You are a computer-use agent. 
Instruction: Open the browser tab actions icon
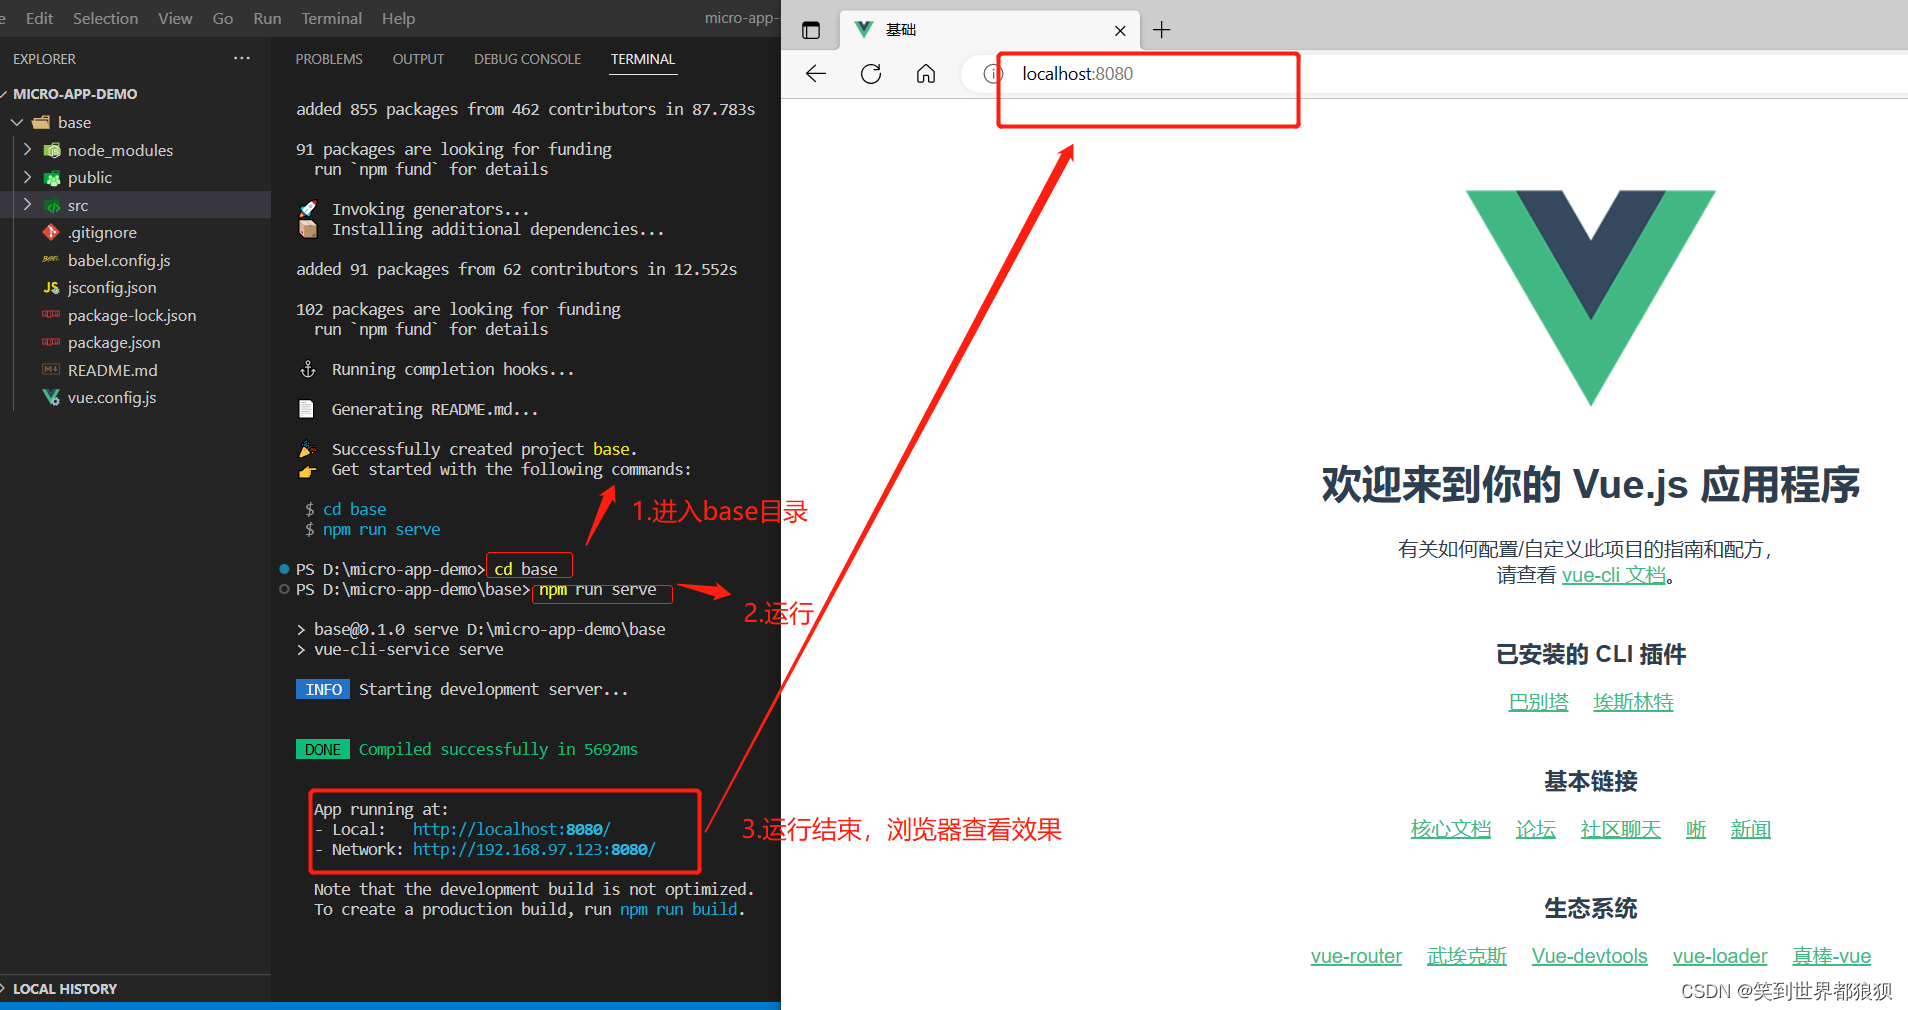[811, 30]
